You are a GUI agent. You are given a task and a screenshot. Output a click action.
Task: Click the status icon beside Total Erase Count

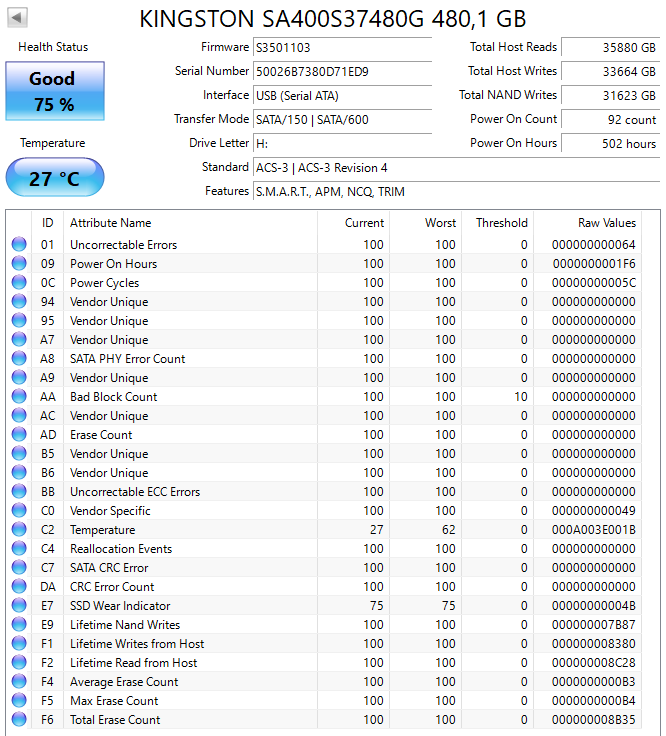pyautogui.click(x=19, y=720)
